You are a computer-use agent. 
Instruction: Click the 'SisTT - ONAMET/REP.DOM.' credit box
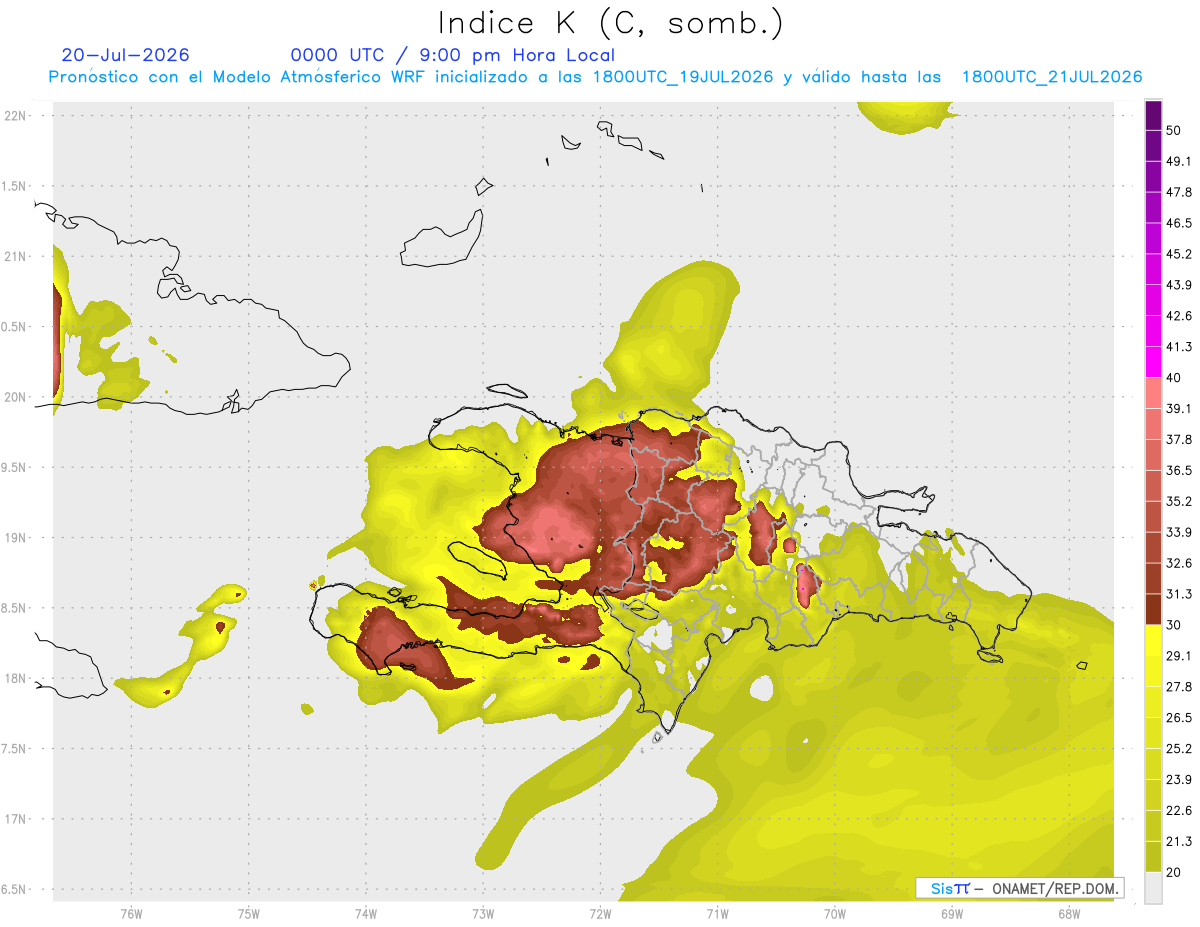click(x=1020, y=888)
